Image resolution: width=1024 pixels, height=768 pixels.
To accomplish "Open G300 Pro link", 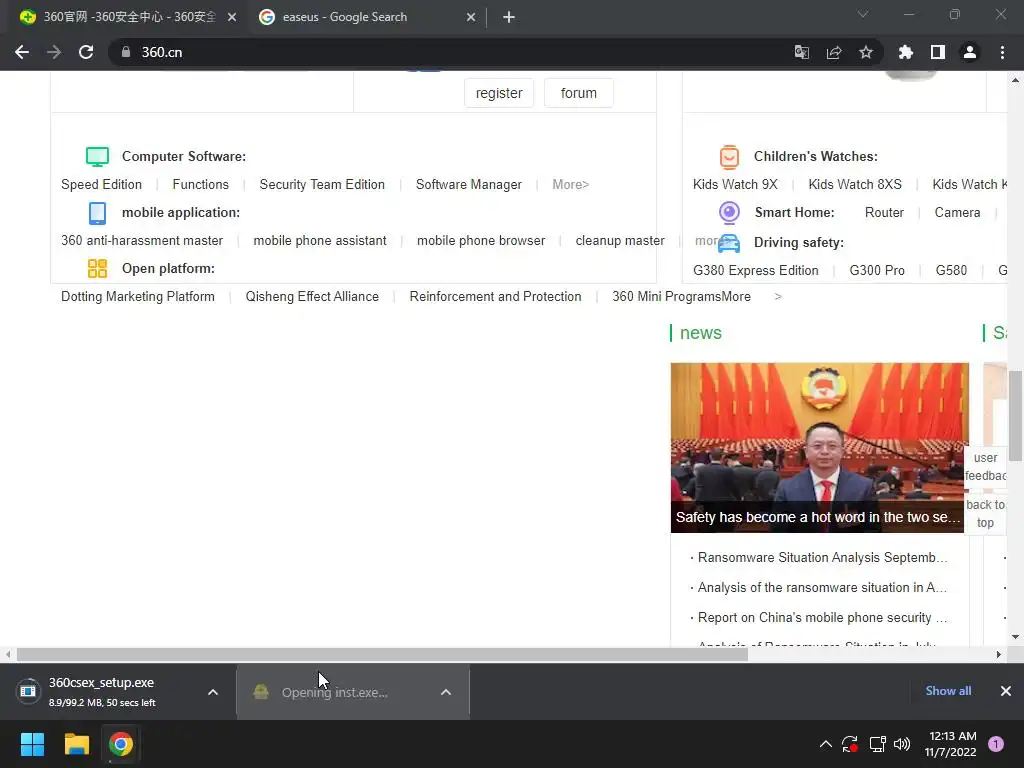I will click(877, 271).
